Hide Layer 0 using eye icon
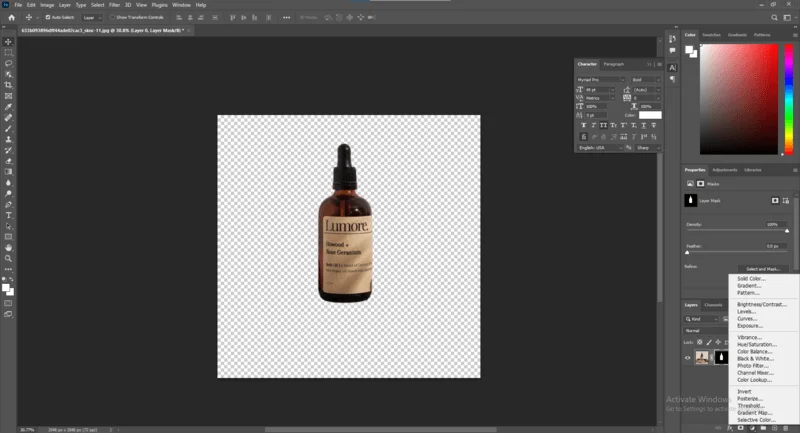 tap(688, 357)
